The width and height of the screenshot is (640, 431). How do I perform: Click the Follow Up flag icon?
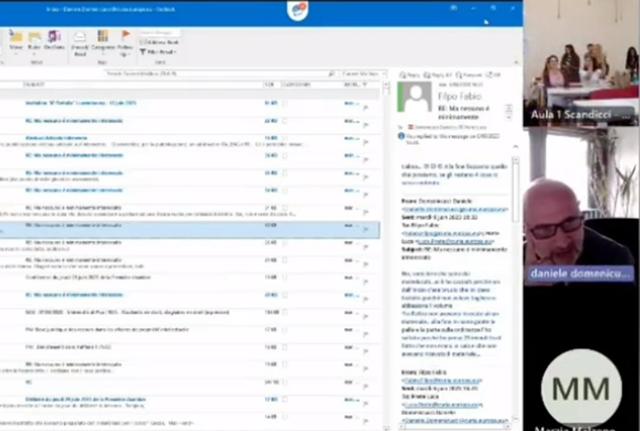pos(125,41)
